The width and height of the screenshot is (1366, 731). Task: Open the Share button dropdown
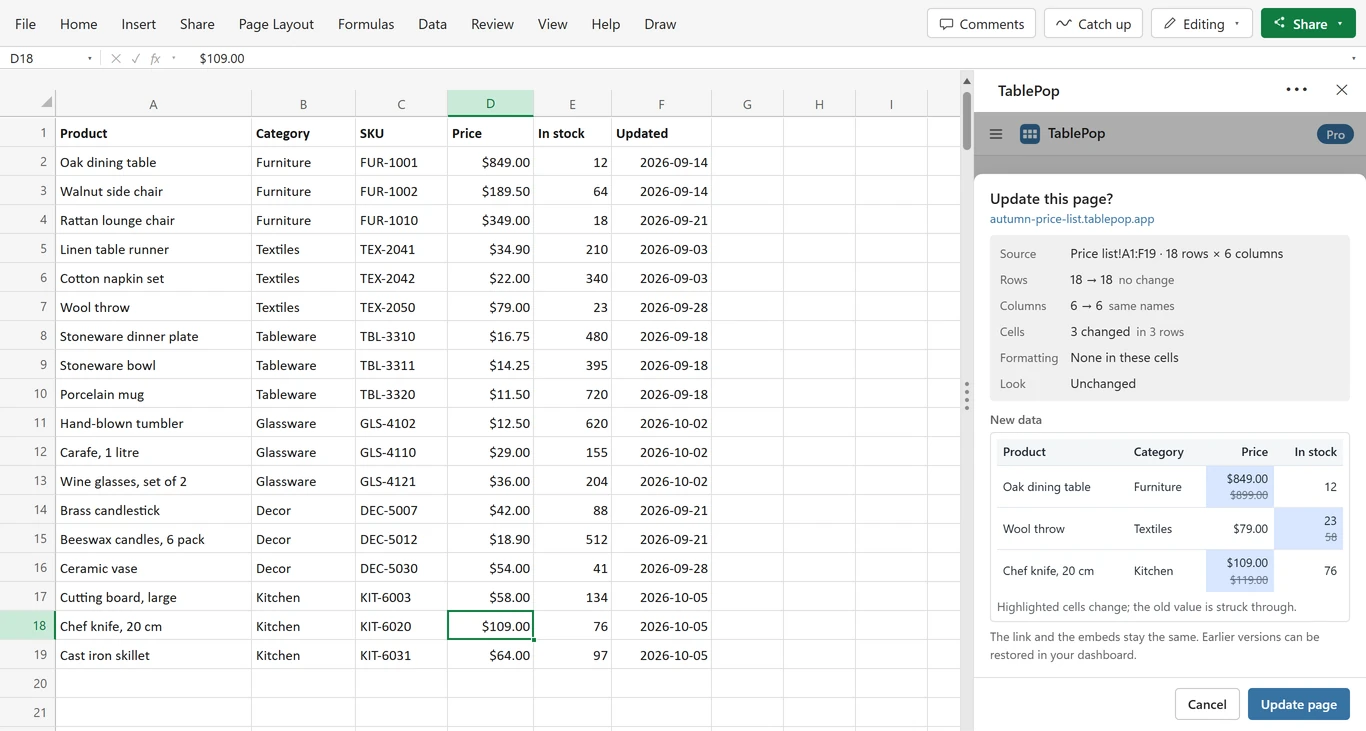(1340, 24)
